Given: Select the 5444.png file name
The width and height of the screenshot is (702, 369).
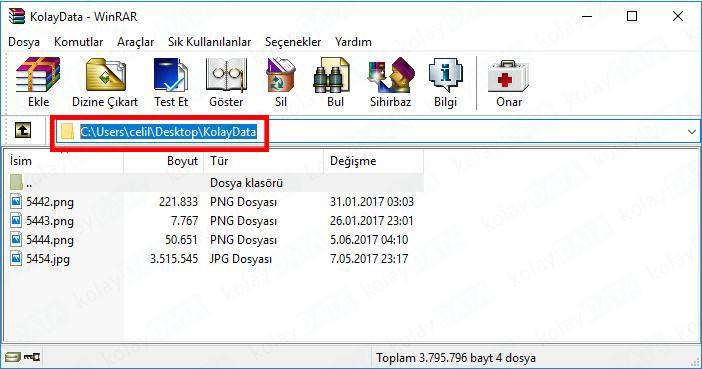Looking at the screenshot, I should click(50, 240).
